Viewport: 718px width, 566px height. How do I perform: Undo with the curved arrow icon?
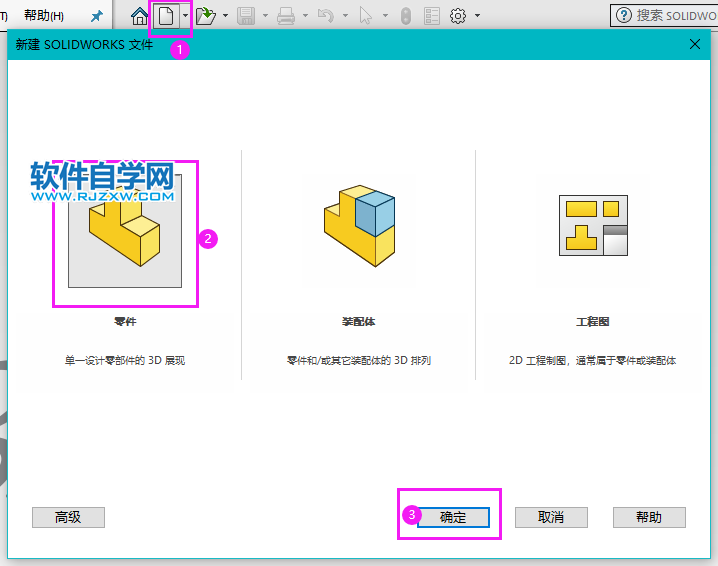coord(326,16)
